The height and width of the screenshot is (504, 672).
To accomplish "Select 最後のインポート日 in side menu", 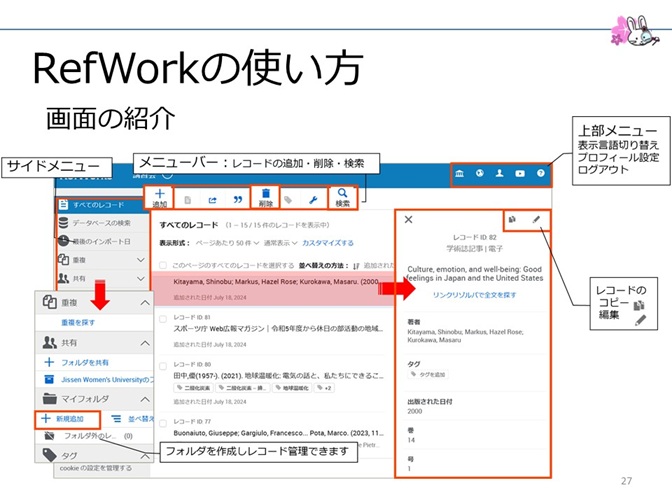I will click(103, 241).
